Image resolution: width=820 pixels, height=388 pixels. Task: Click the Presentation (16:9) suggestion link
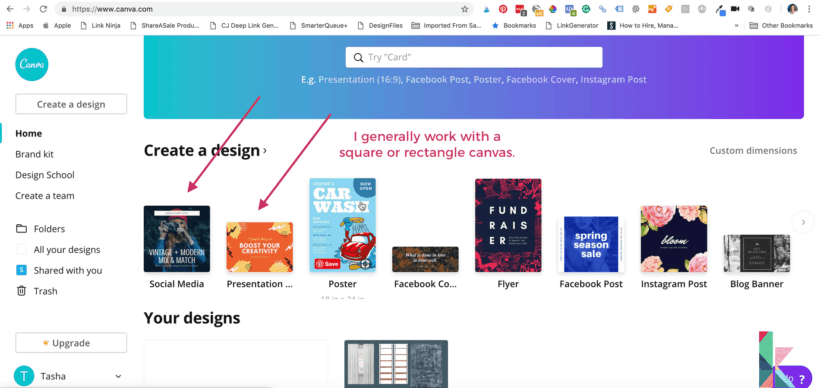(360, 79)
